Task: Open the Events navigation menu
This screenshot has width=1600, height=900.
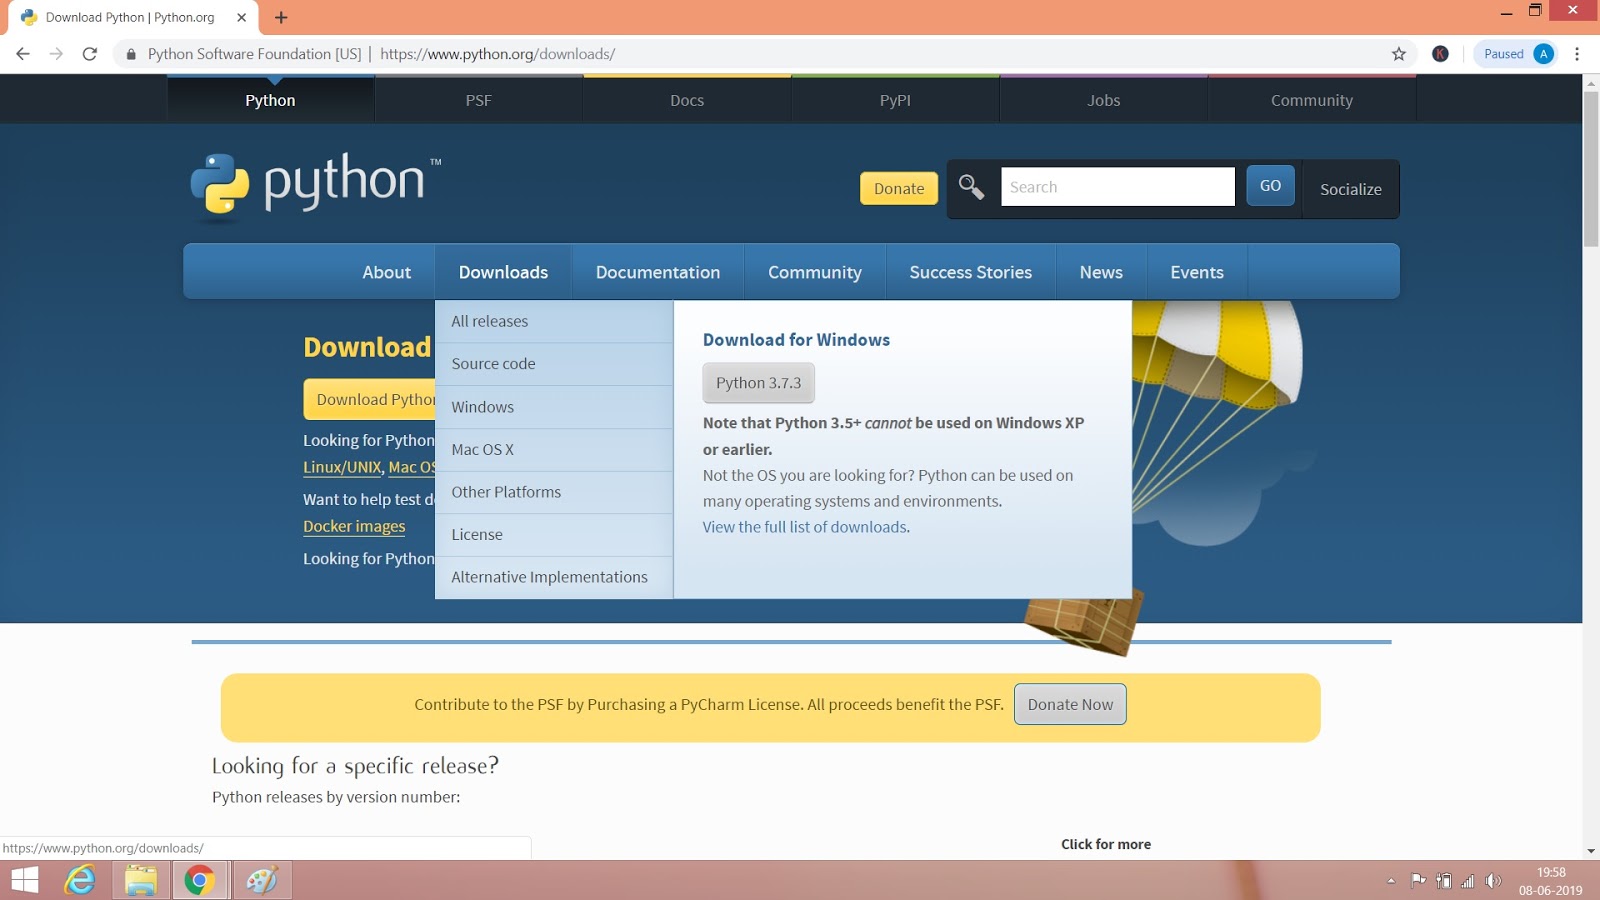Action: click(1197, 272)
